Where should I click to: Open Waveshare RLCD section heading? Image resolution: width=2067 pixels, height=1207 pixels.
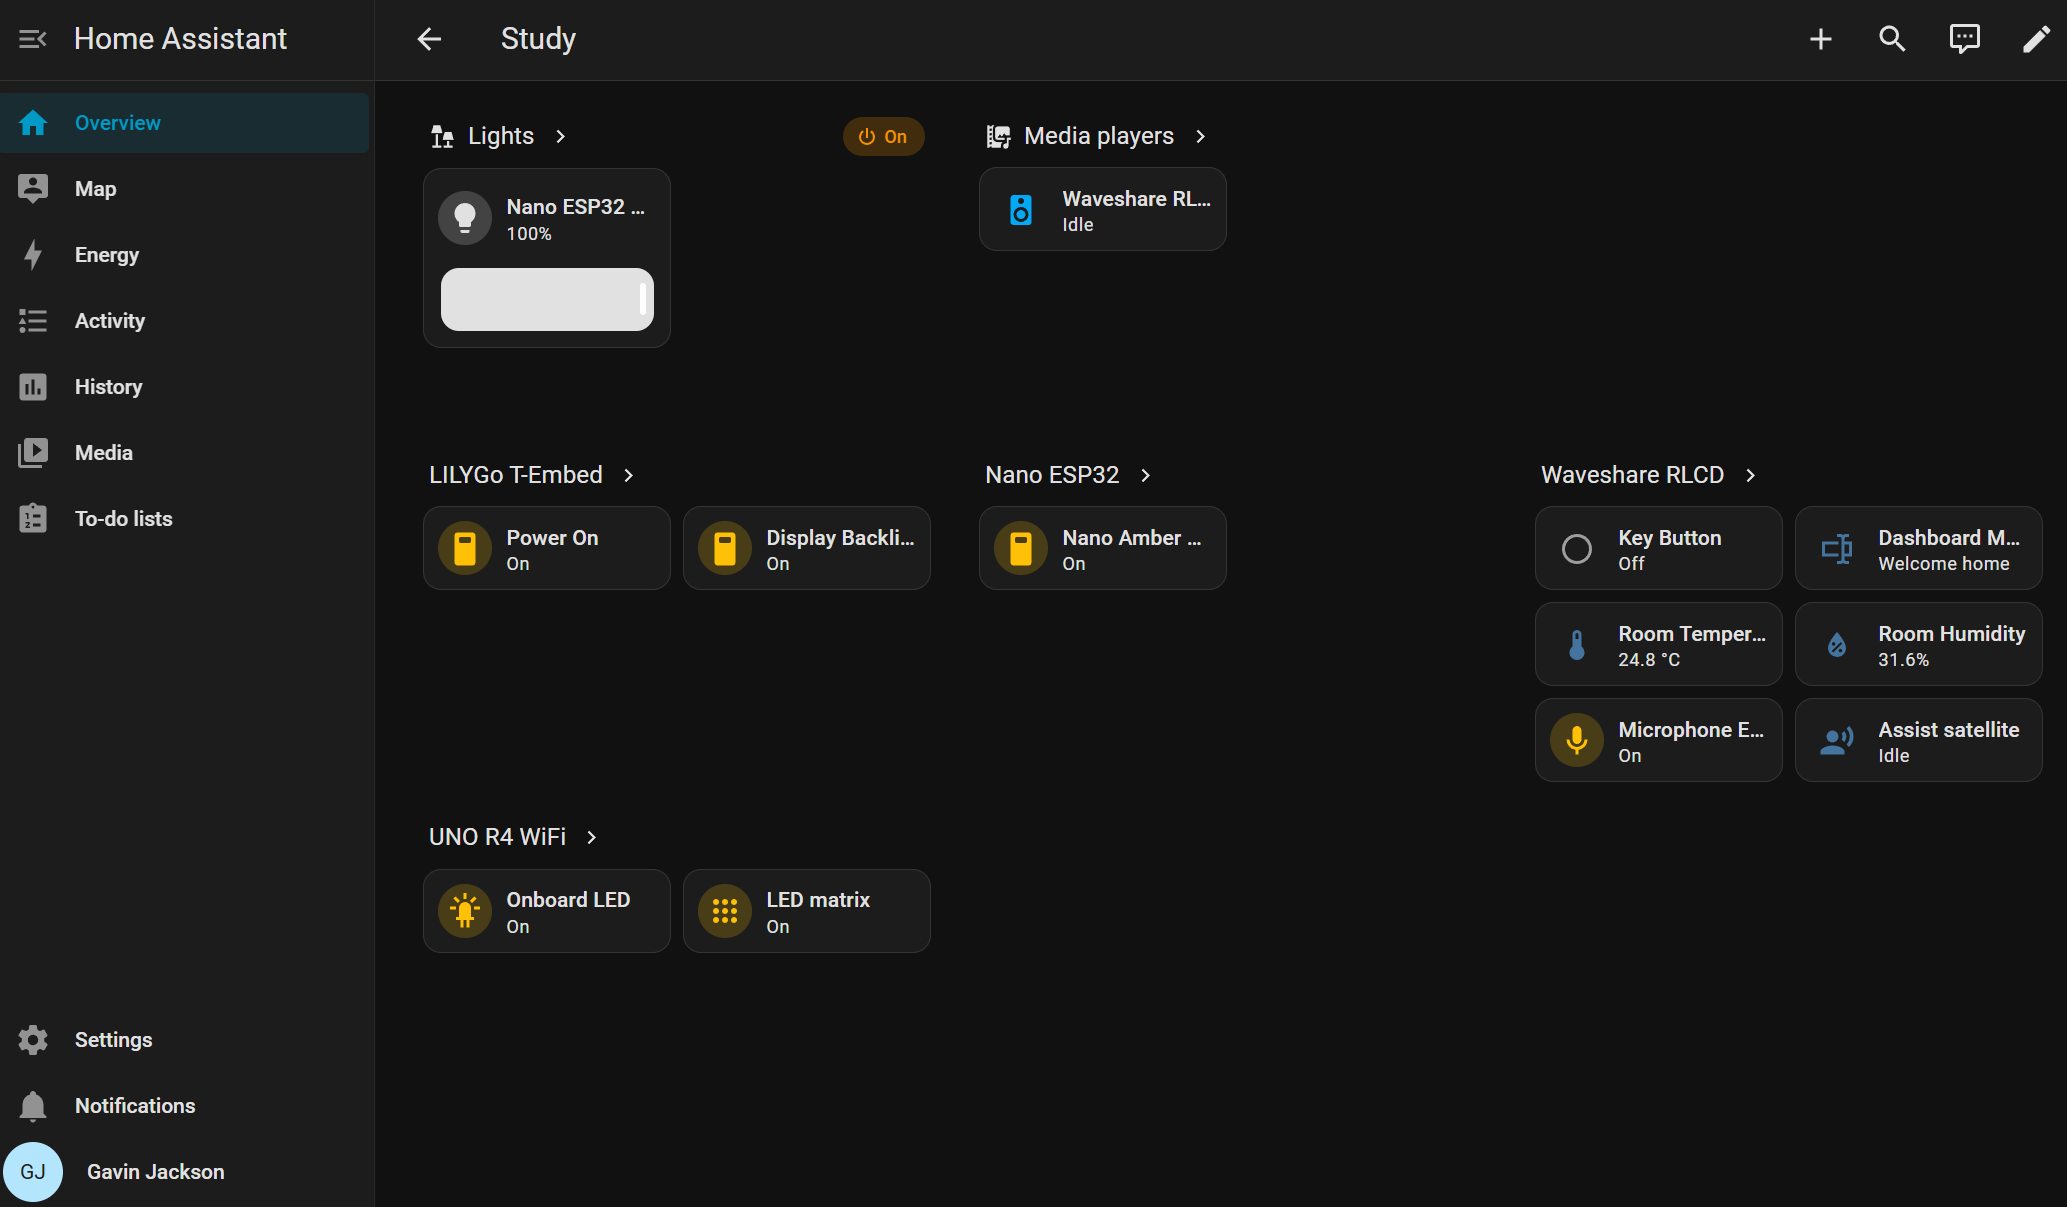click(1632, 475)
